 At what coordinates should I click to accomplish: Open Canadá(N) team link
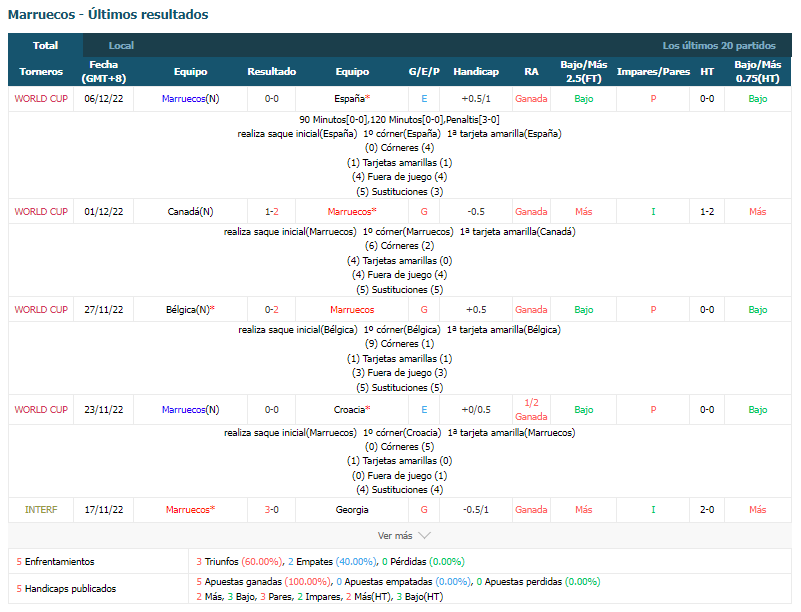(191, 211)
